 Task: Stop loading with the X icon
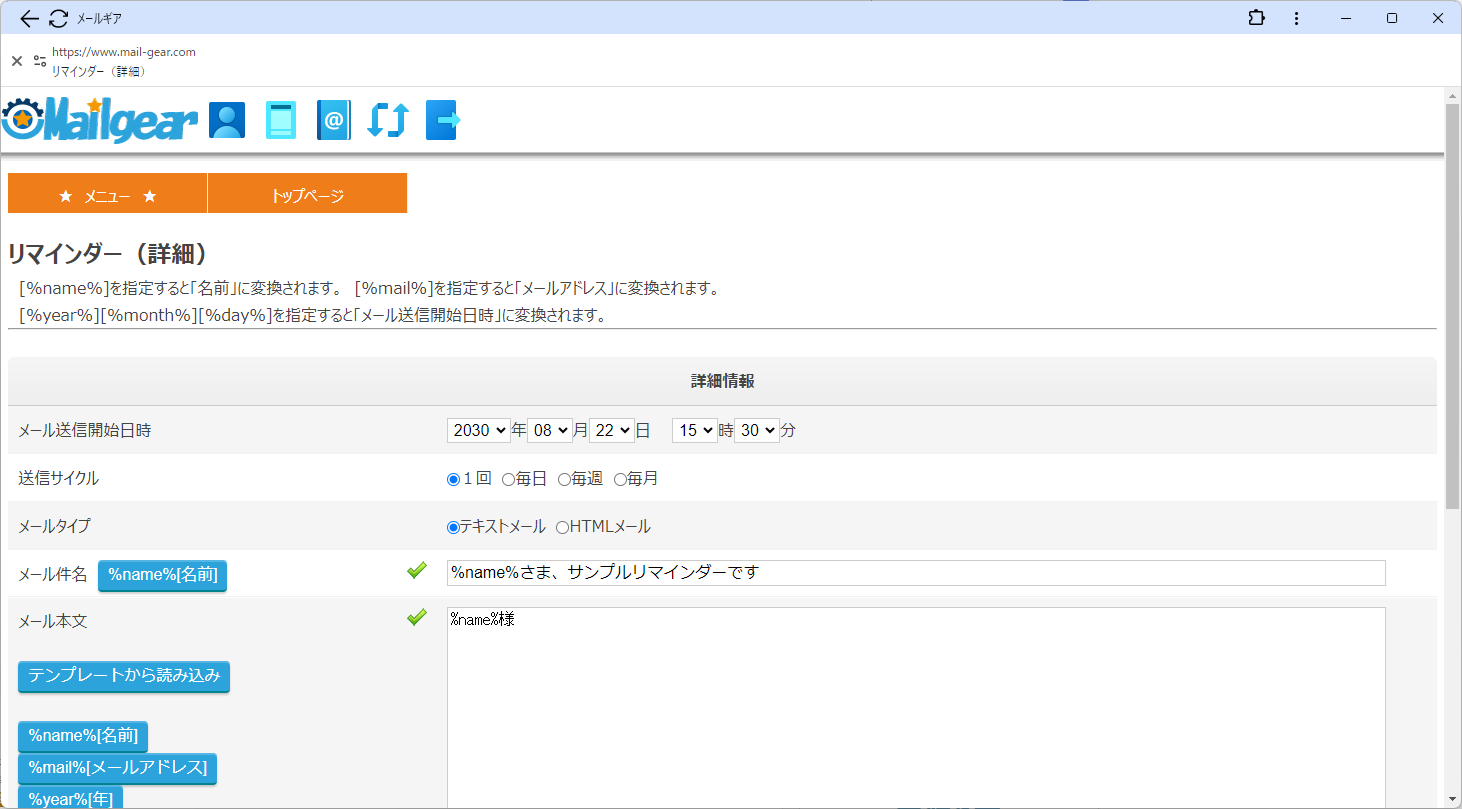click(16, 61)
